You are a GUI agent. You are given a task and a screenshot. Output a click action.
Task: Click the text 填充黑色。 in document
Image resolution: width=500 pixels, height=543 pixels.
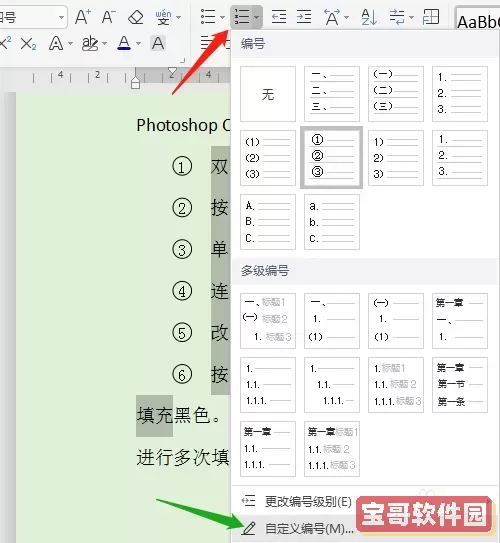tap(178, 416)
